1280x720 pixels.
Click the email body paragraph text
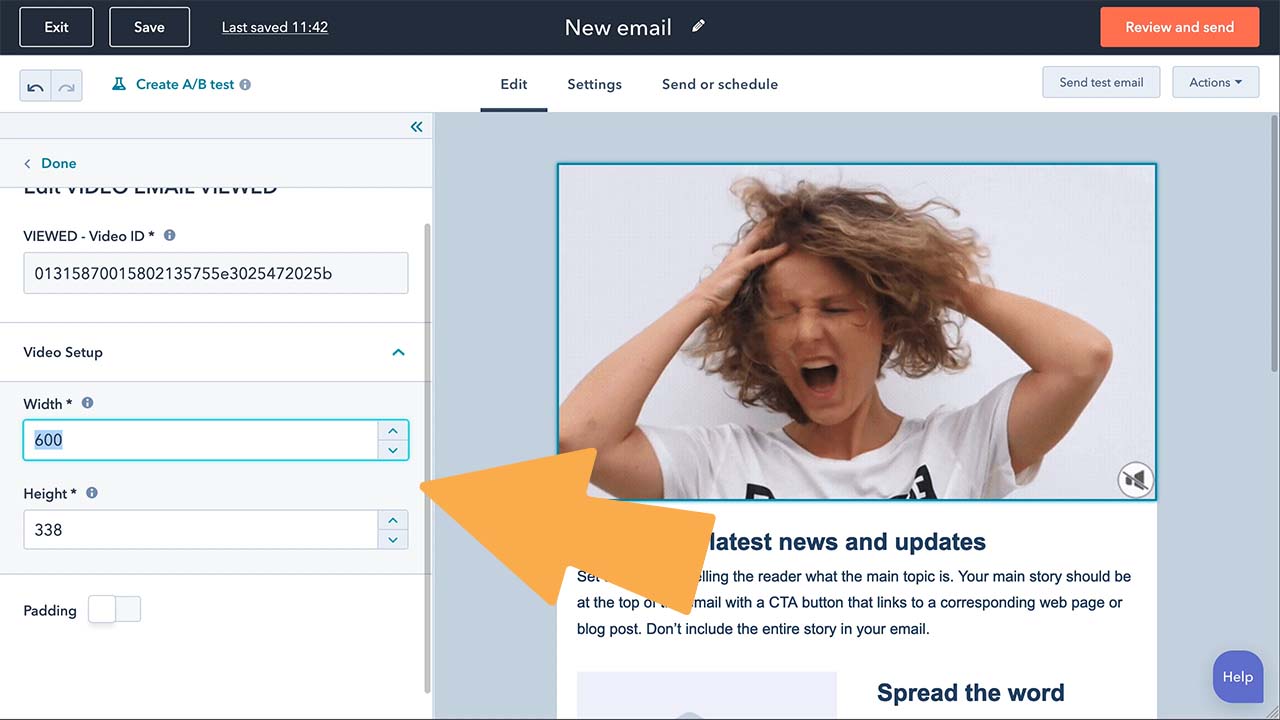click(854, 603)
